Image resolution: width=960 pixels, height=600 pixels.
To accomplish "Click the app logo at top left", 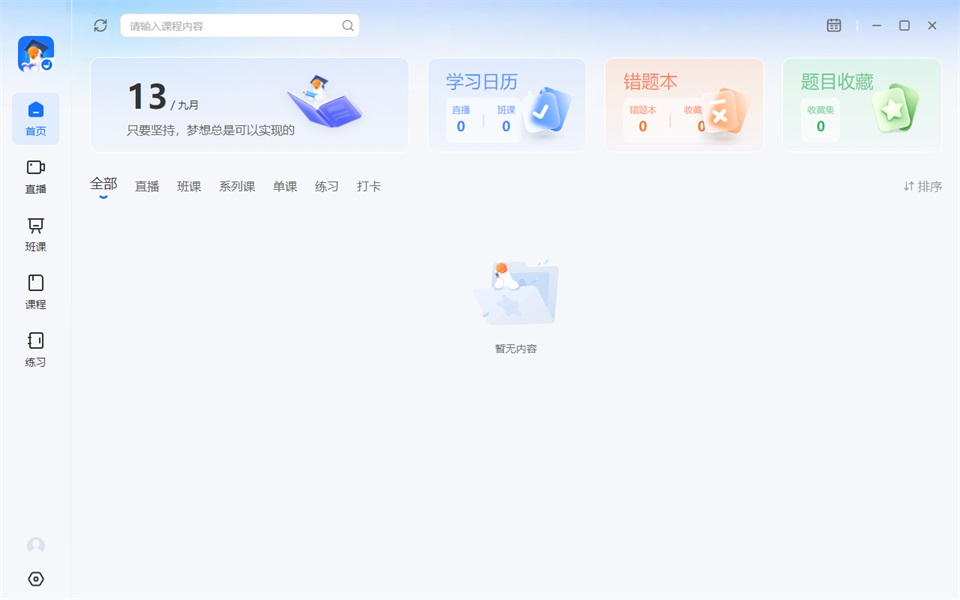I will [36, 54].
